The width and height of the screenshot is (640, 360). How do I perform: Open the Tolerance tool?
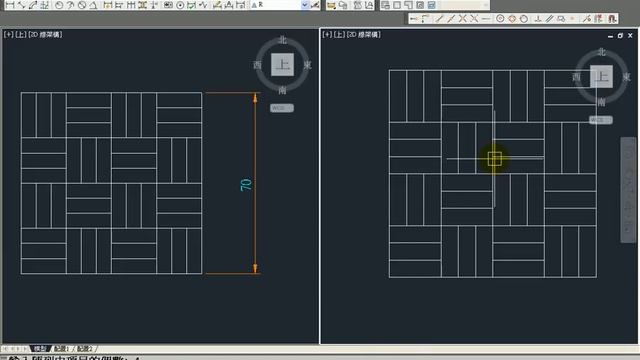tap(168, 5)
